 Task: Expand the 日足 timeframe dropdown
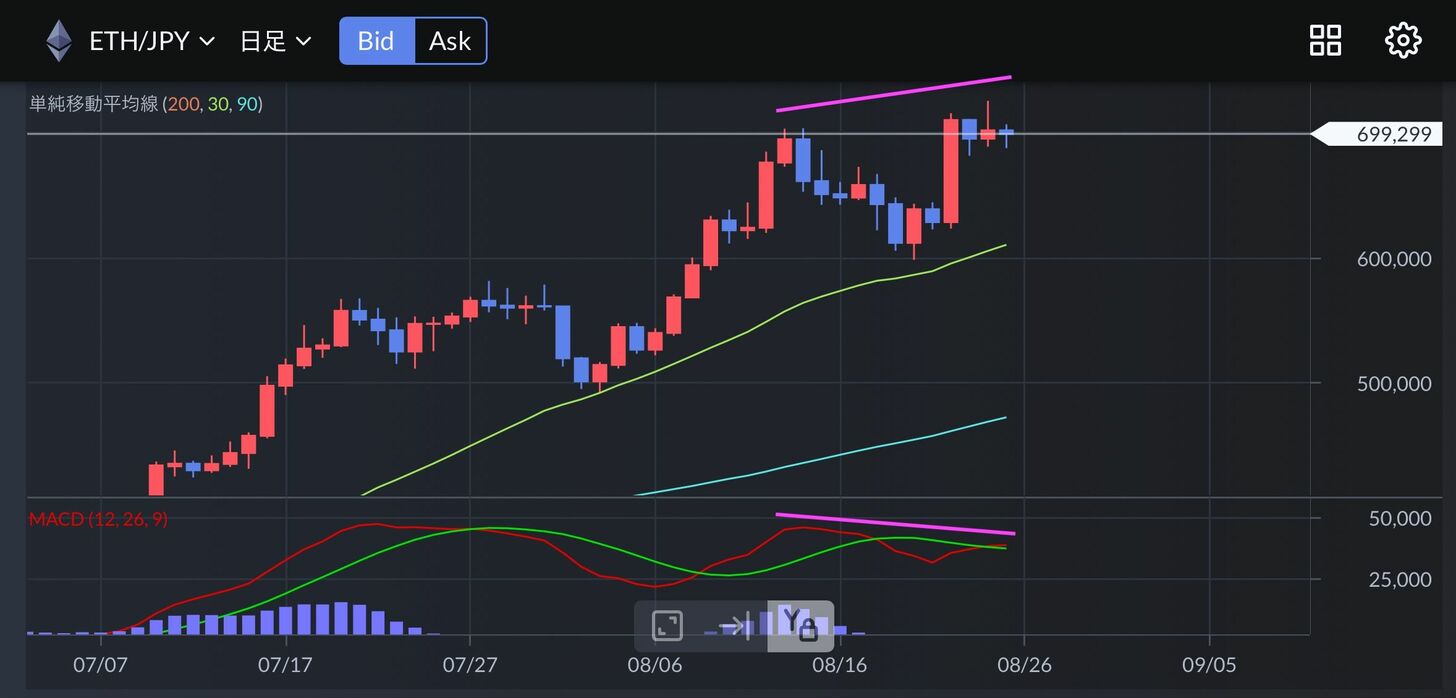275,41
